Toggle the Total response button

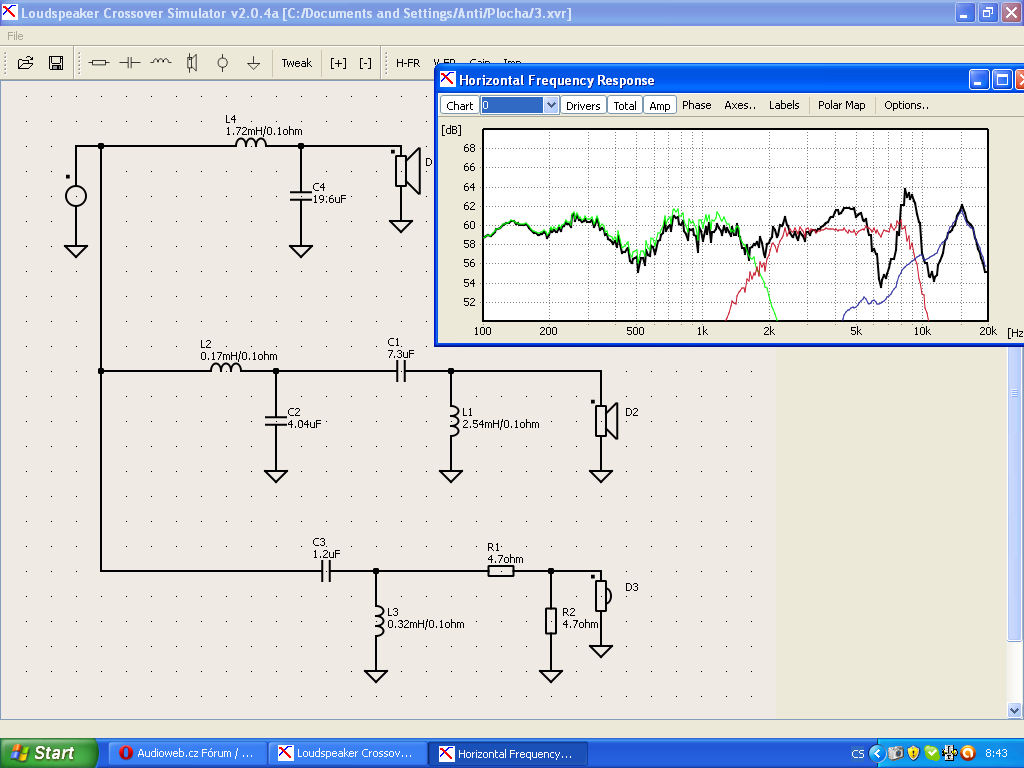tap(624, 105)
